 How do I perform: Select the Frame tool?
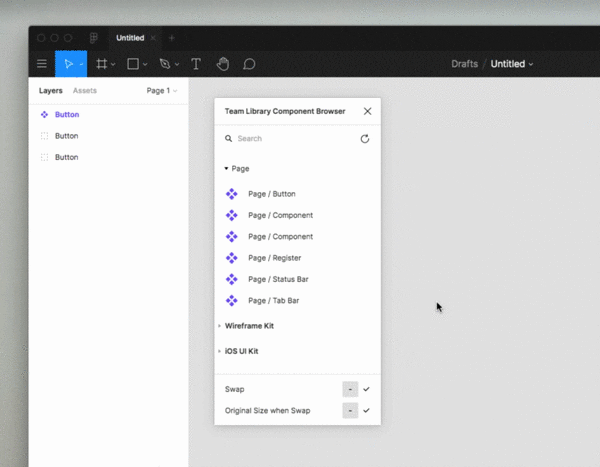101,64
